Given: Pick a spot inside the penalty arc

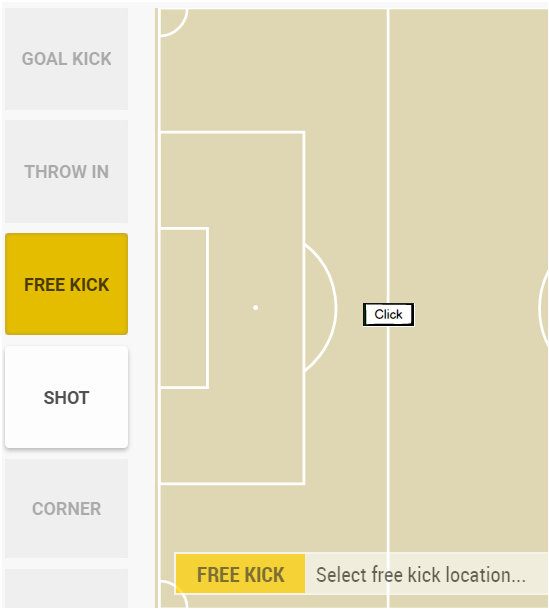Looking at the screenshot, I should click(320, 308).
